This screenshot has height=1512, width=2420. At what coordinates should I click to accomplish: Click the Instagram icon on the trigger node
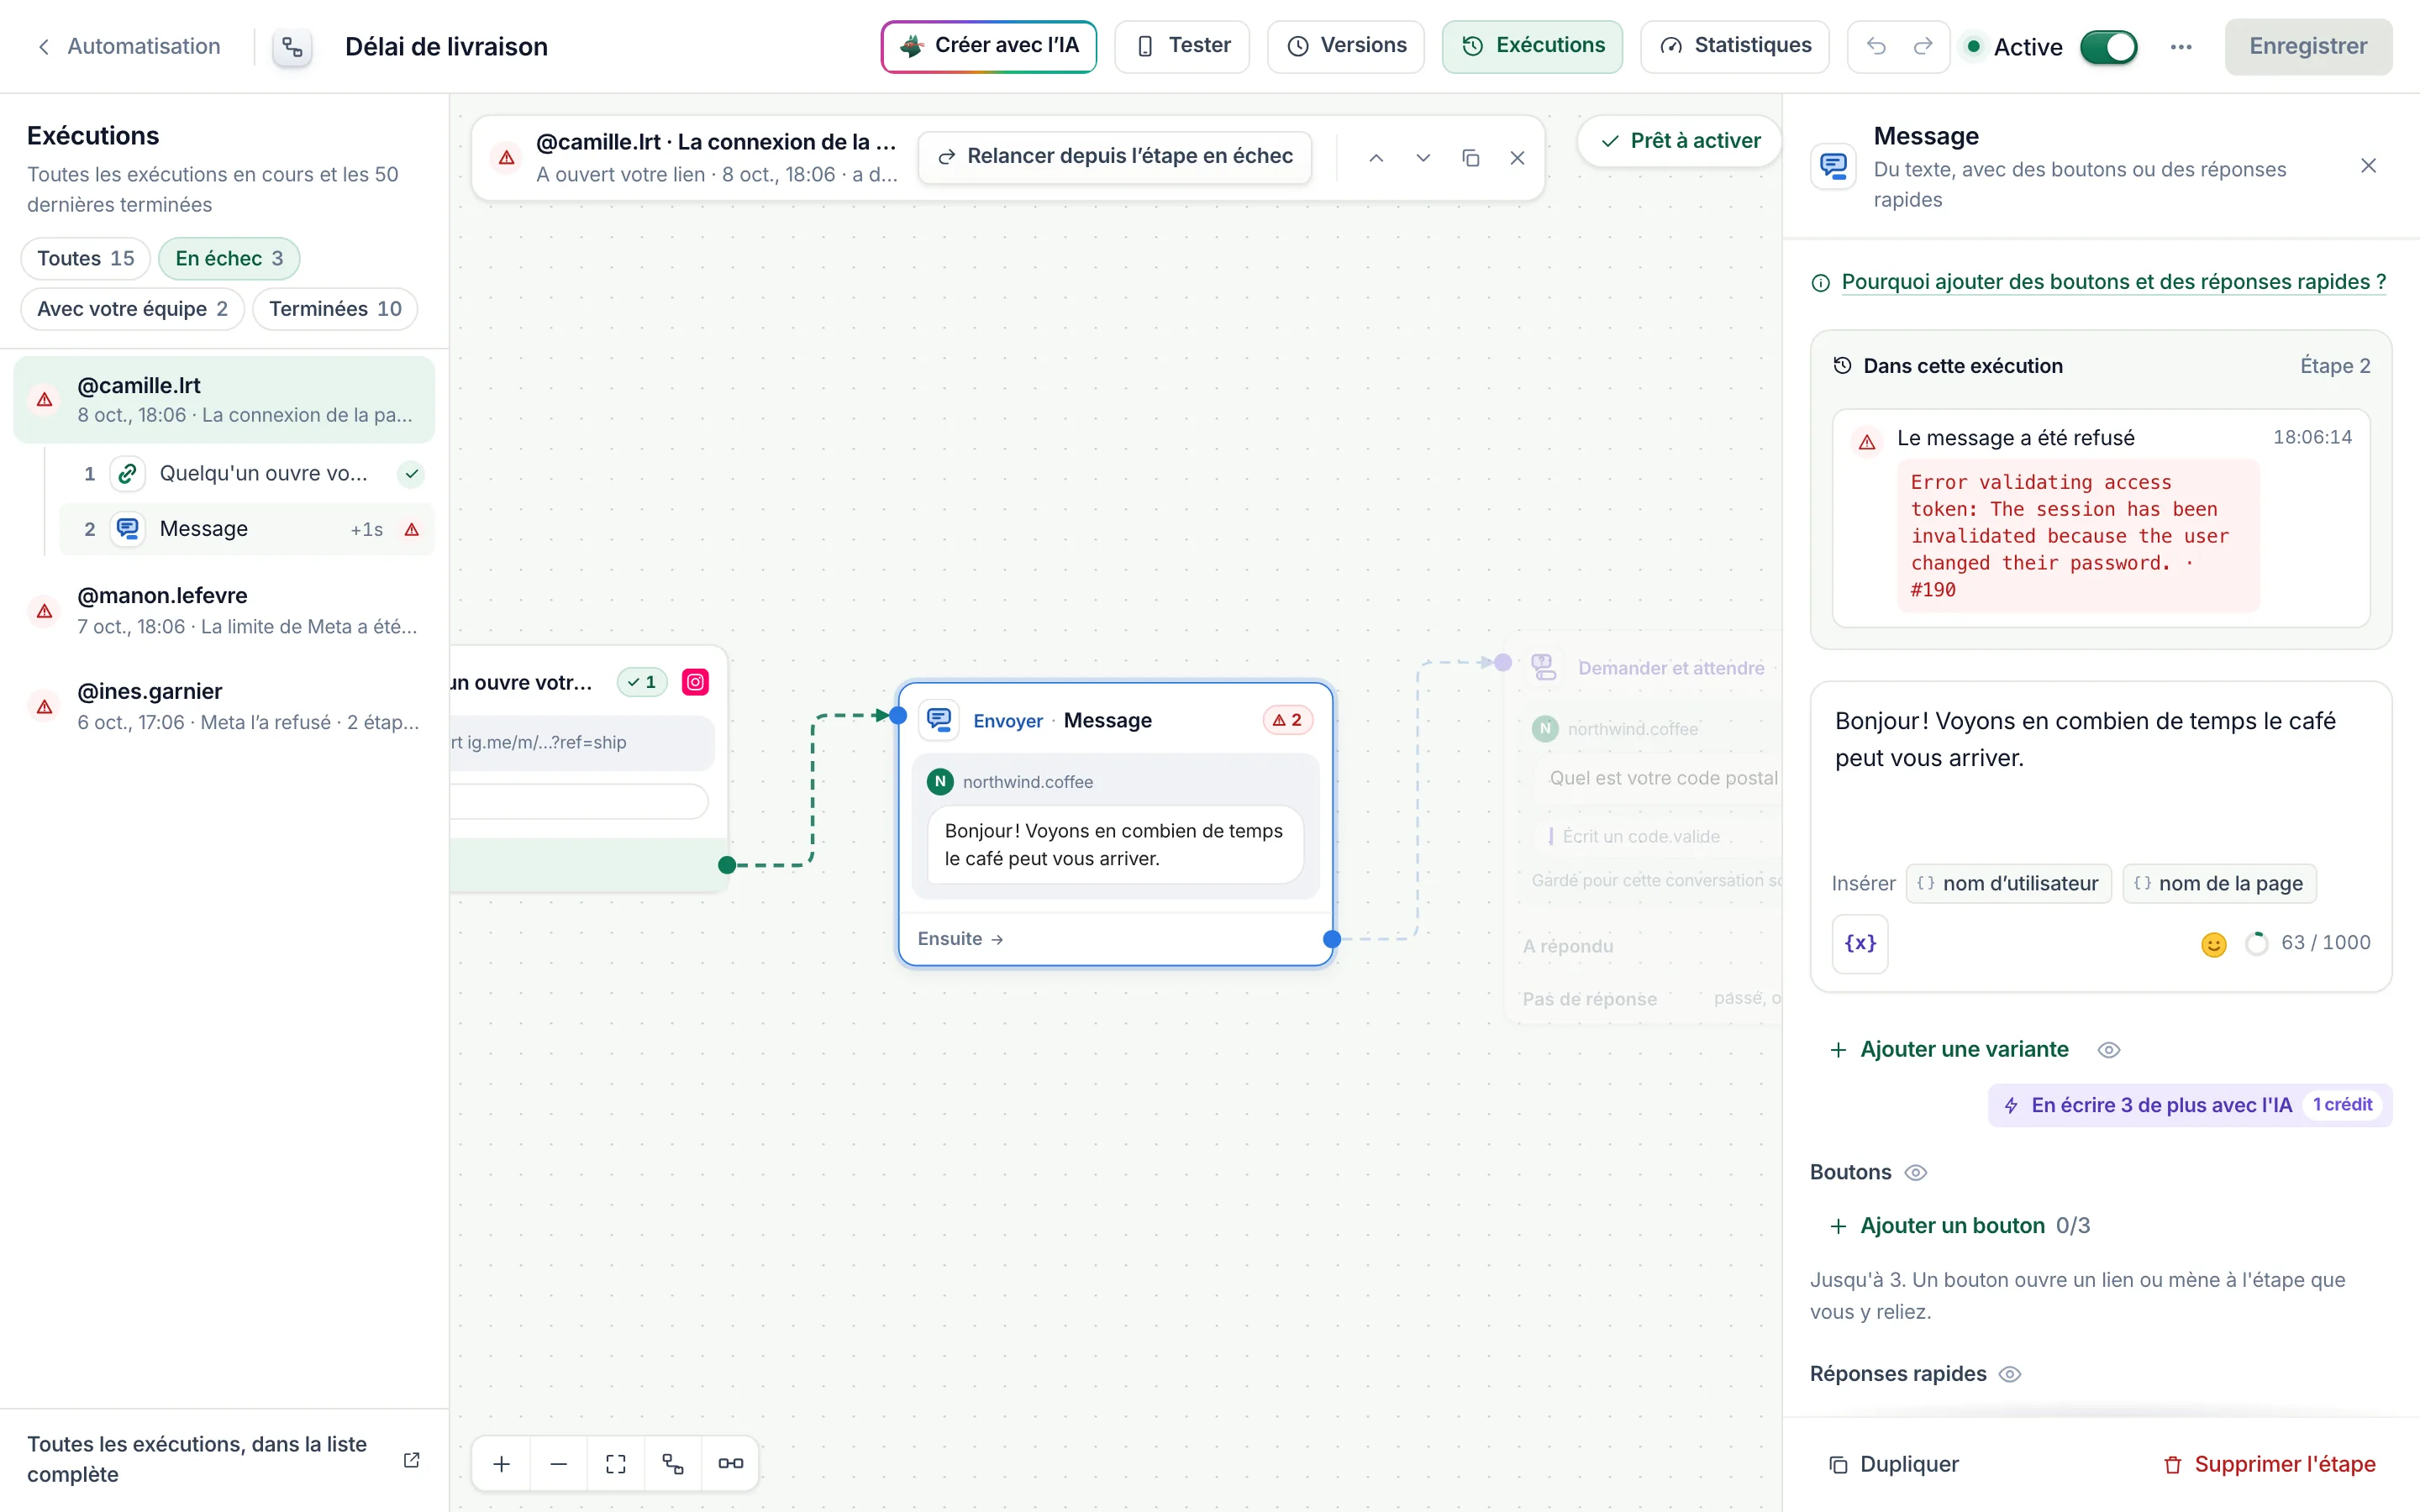695,682
